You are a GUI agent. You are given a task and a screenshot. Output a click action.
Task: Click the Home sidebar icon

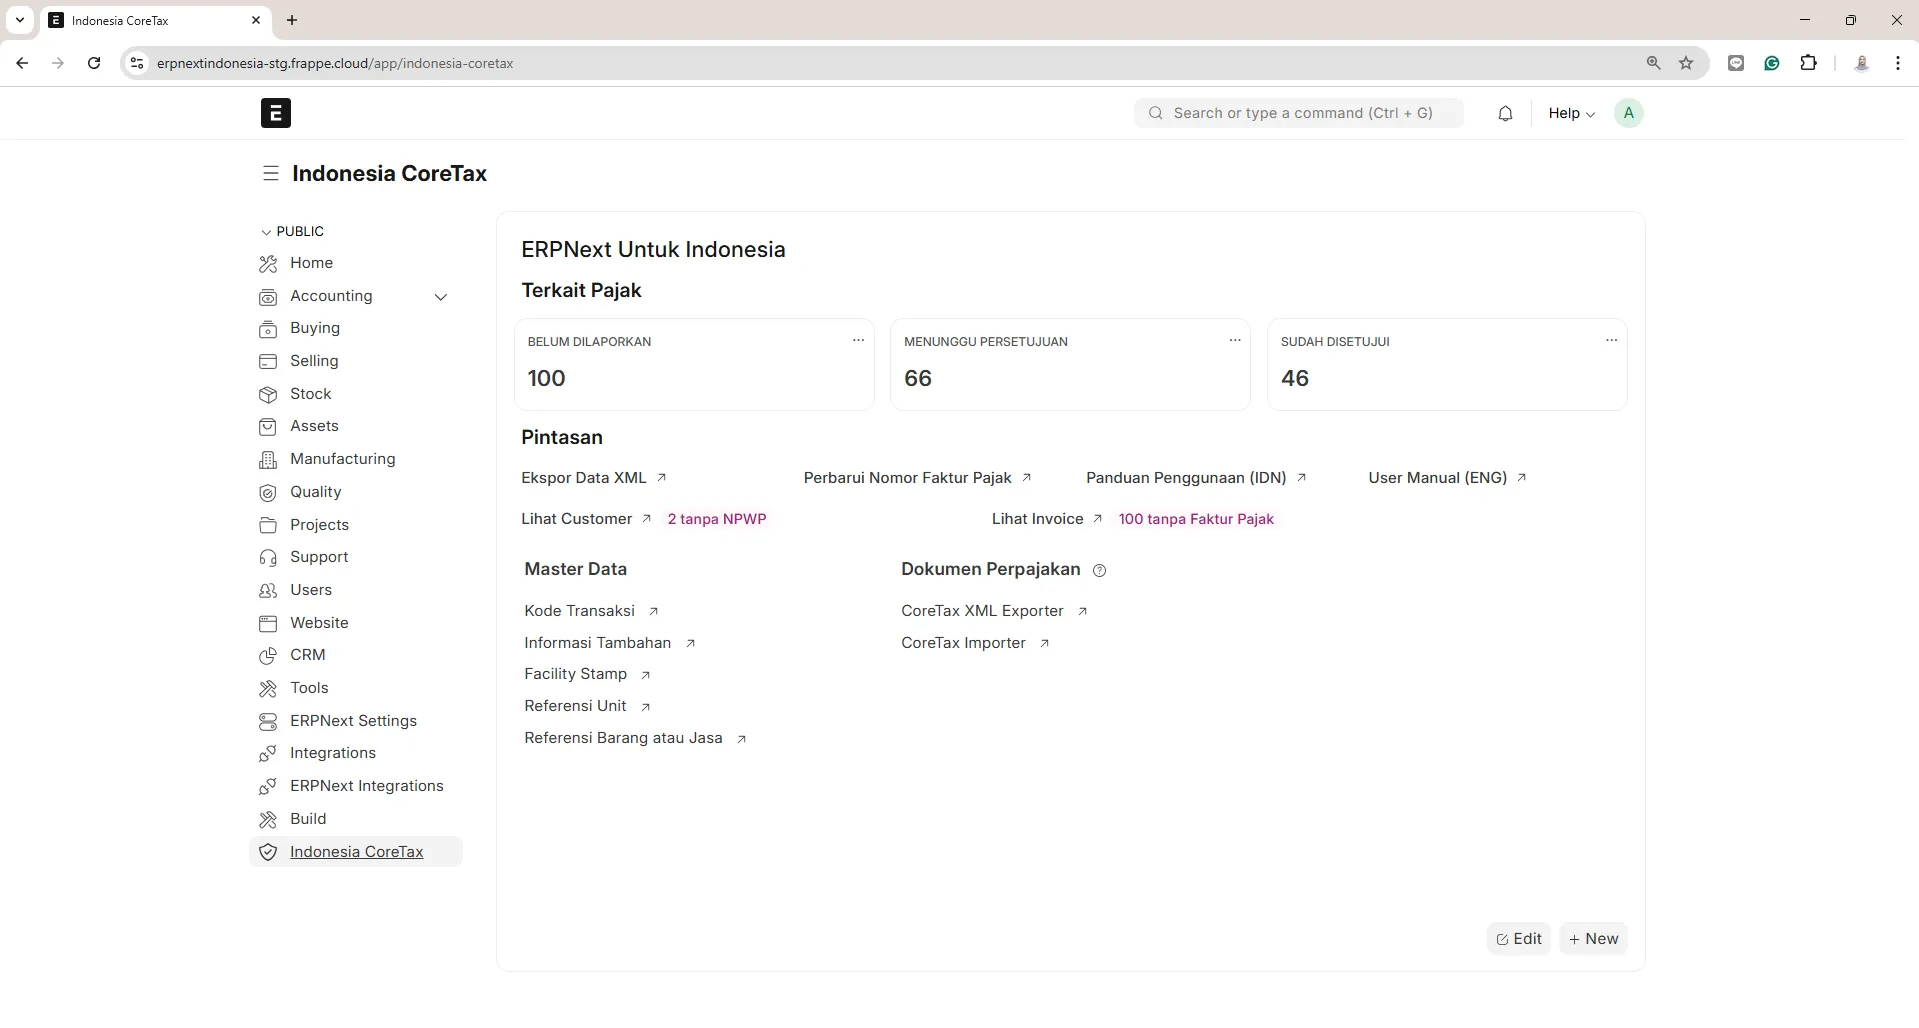point(268,264)
